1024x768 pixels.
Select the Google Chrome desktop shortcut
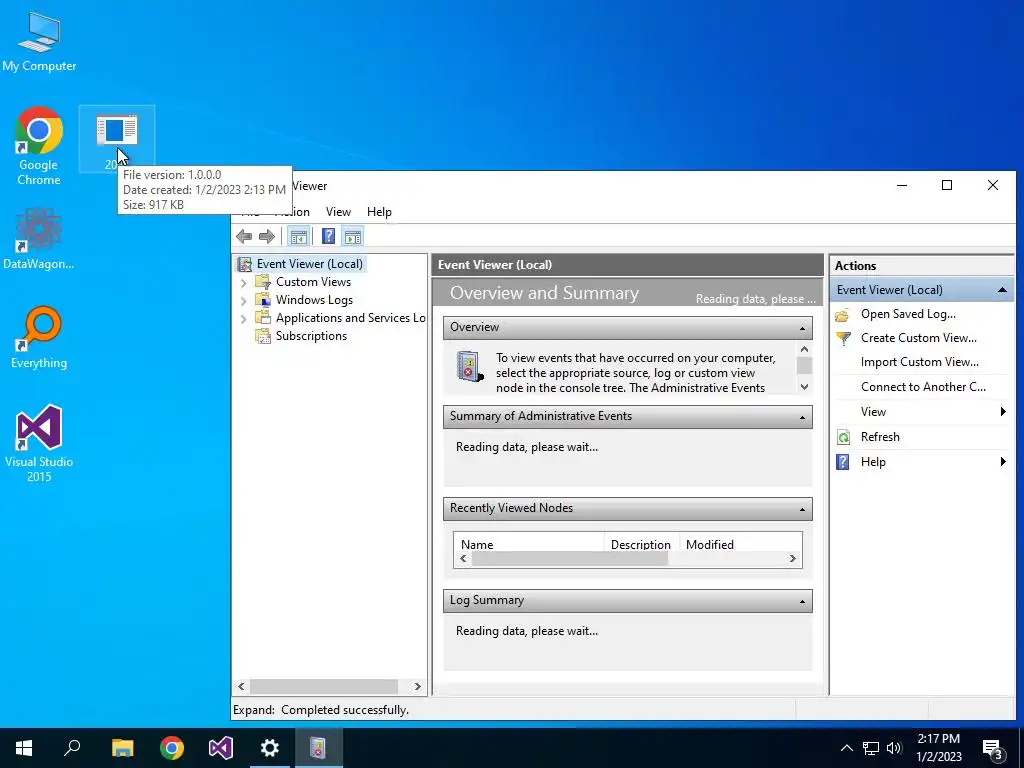pos(39,146)
